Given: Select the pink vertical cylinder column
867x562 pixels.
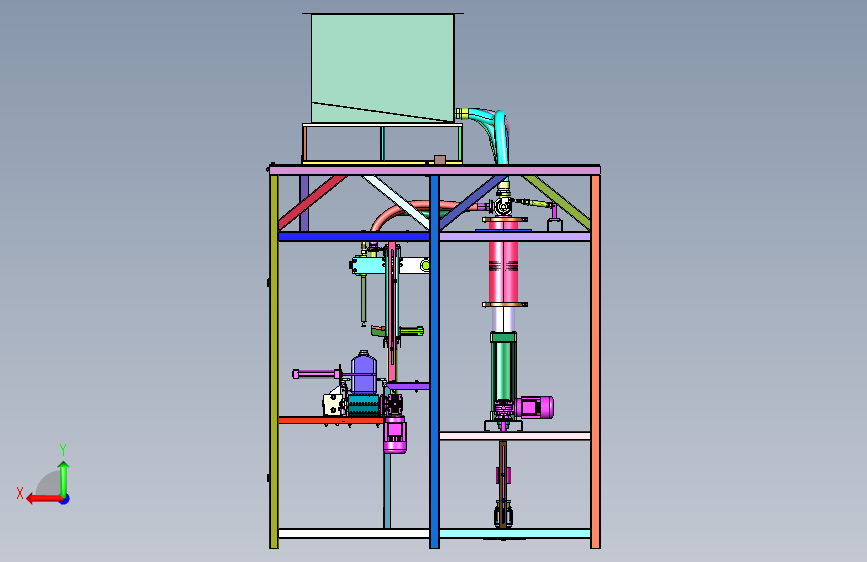Looking at the screenshot, I should 503,262.
